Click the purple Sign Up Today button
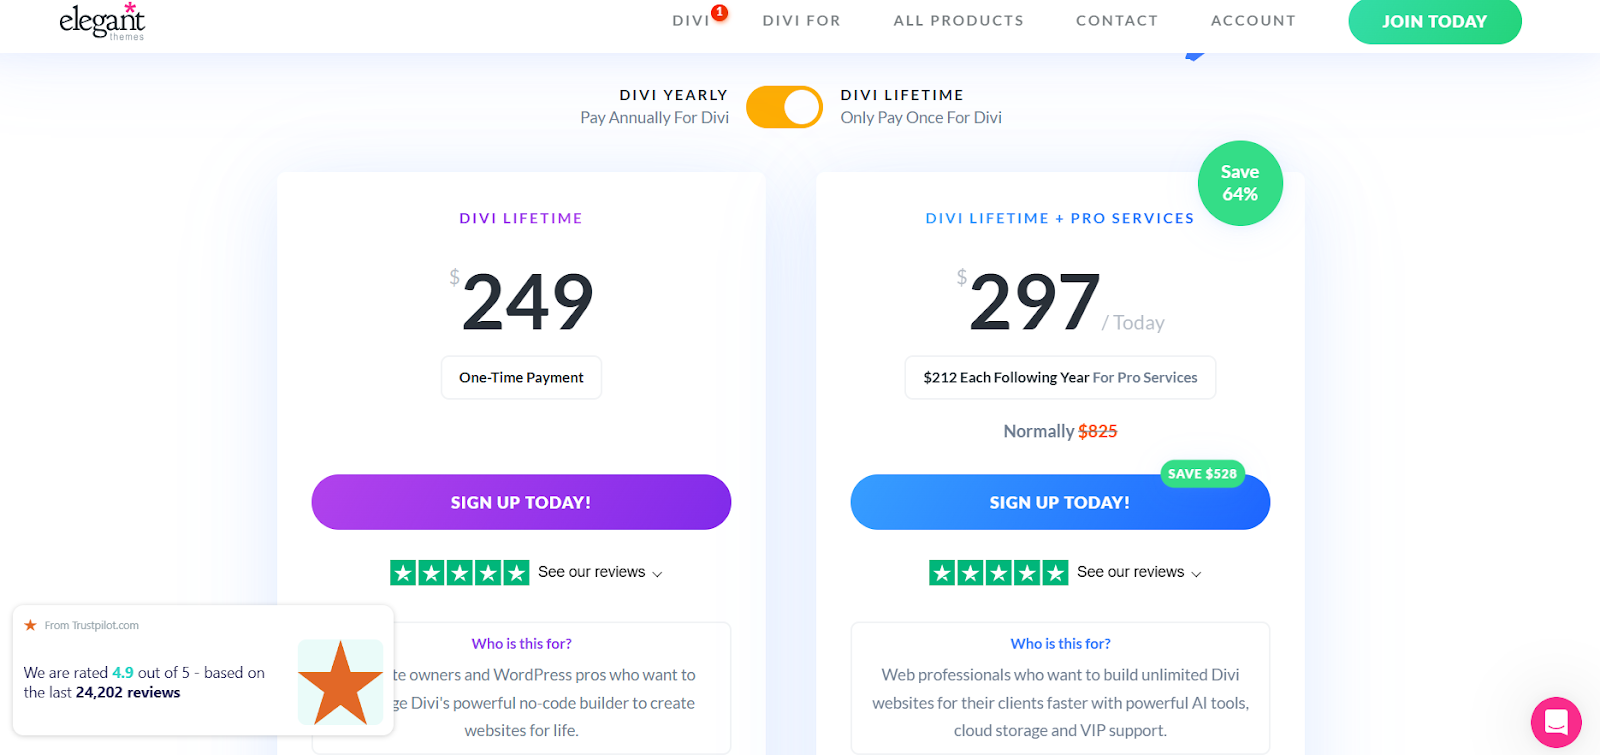Image resolution: width=1600 pixels, height=755 pixels. (x=521, y=502)
